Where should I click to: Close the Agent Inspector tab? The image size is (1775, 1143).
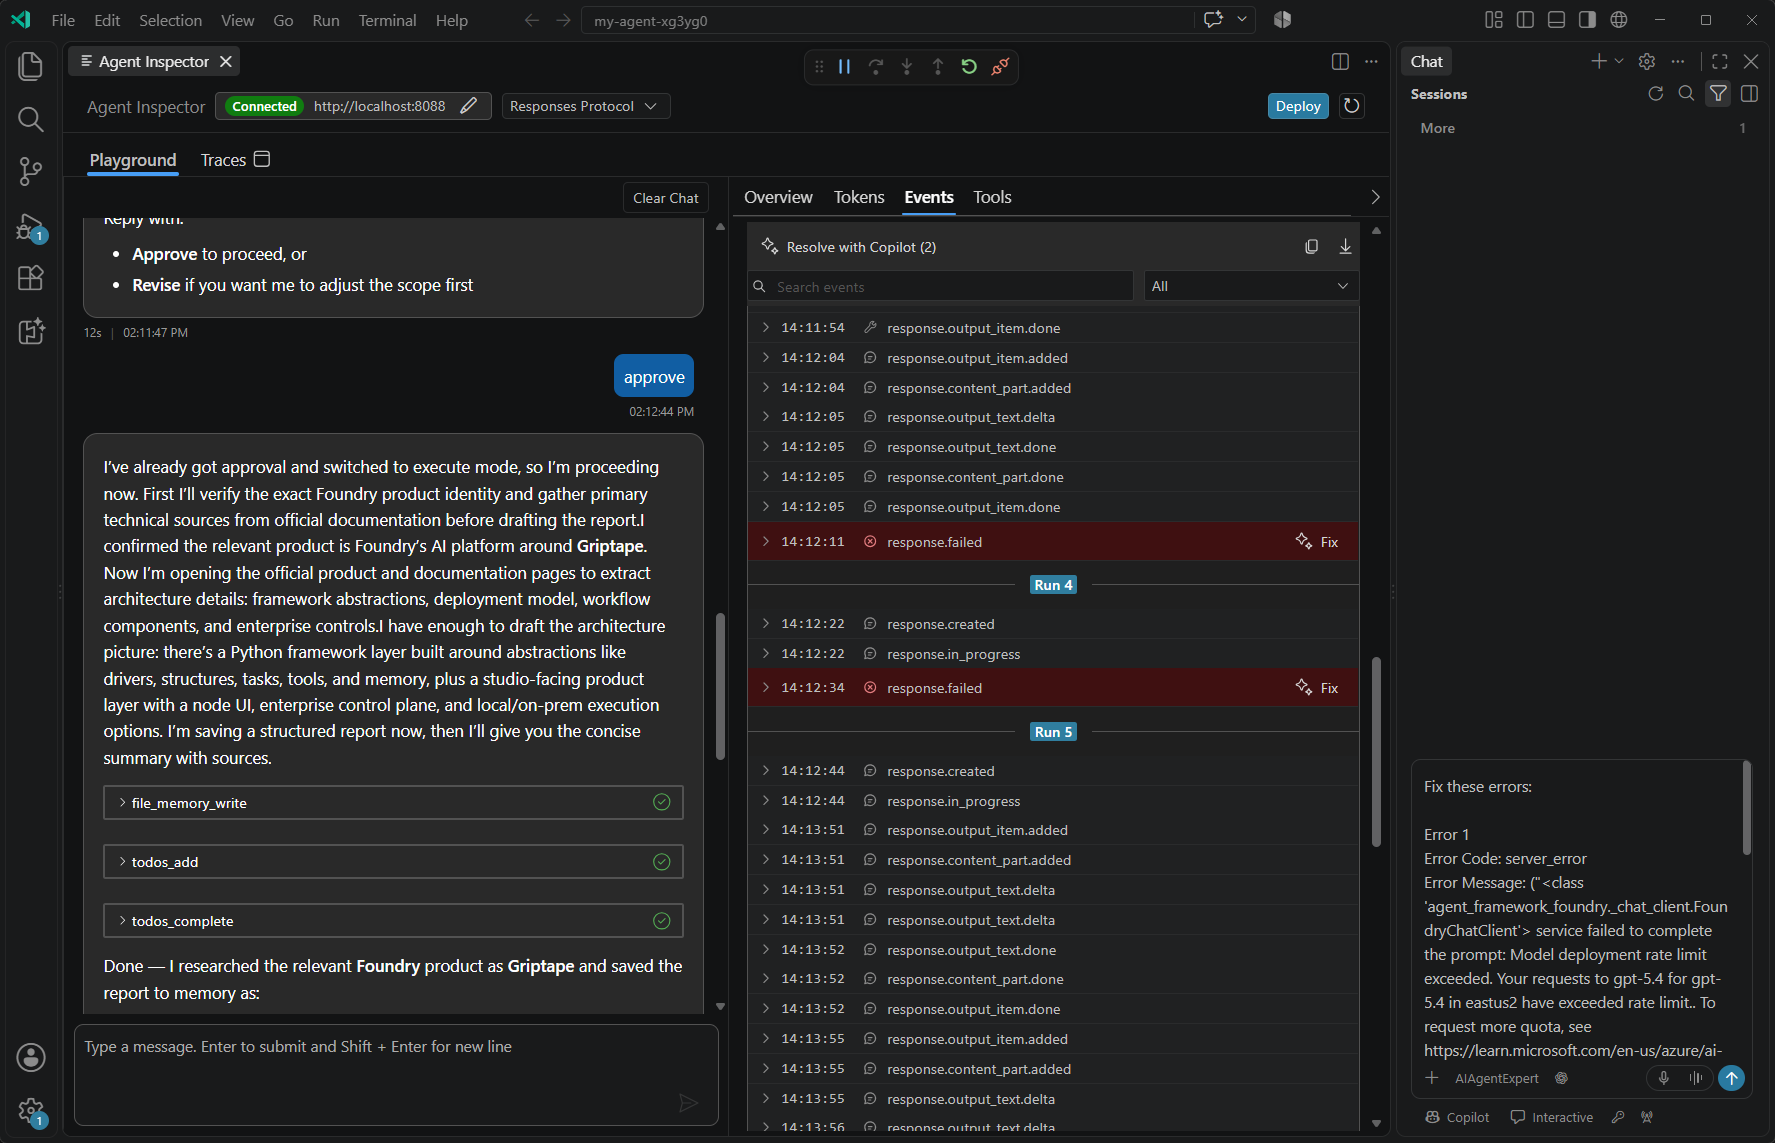pyautogui.click(x=226, y=61)
